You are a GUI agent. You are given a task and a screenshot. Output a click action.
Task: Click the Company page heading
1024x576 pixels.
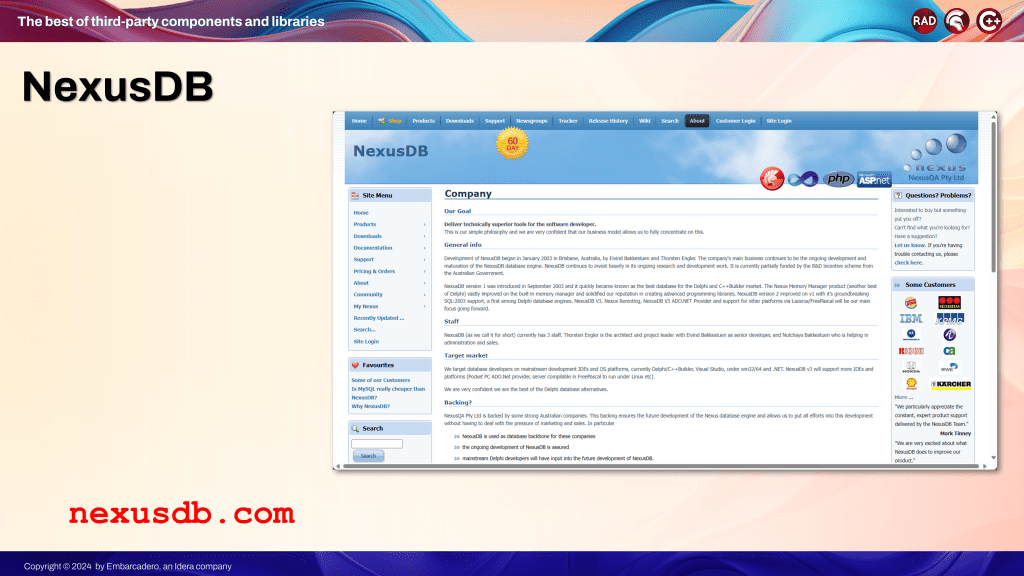(x=468, y=193)
